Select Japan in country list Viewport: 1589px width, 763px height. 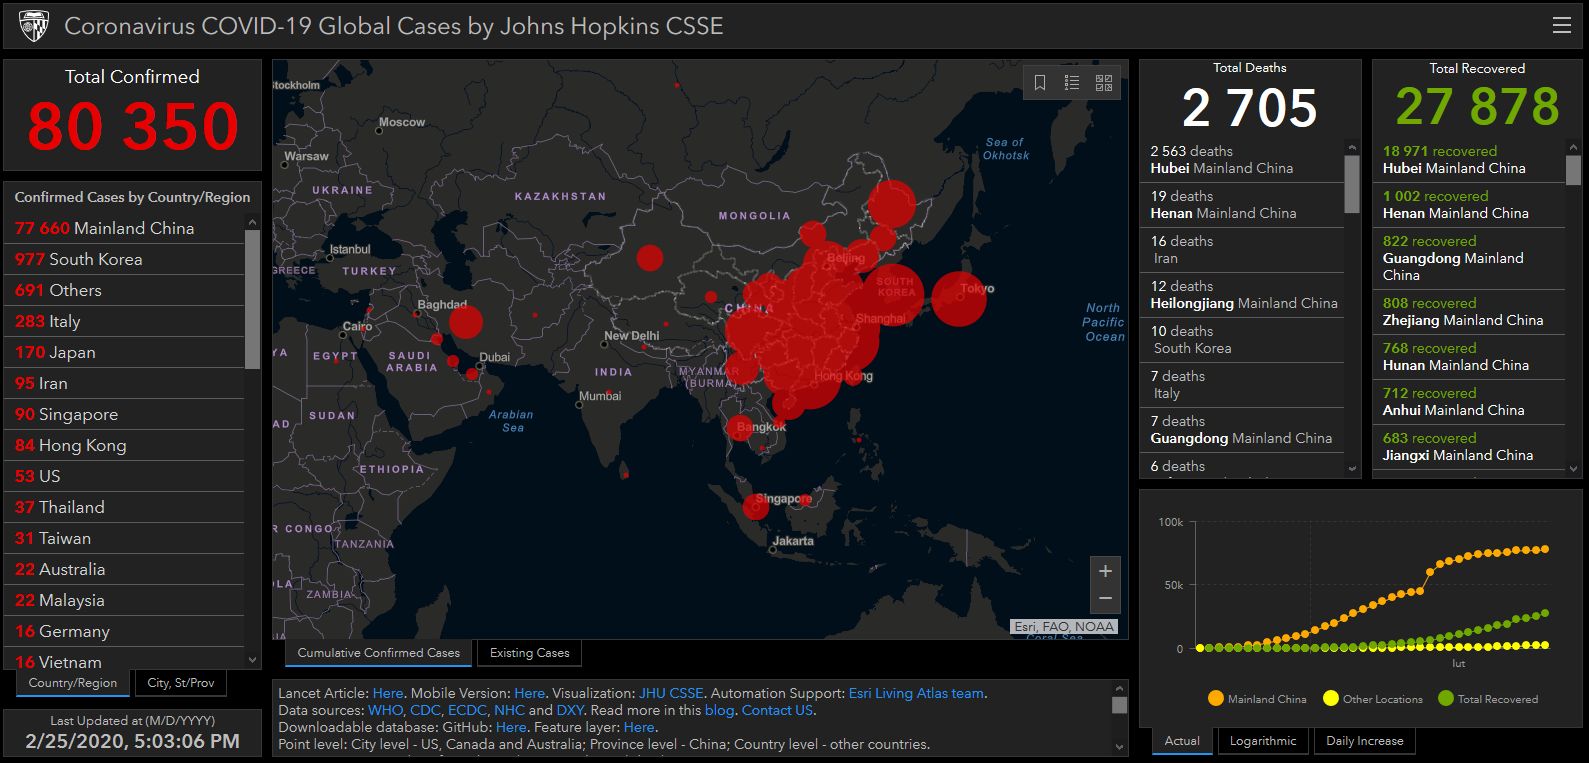[124, 352]
